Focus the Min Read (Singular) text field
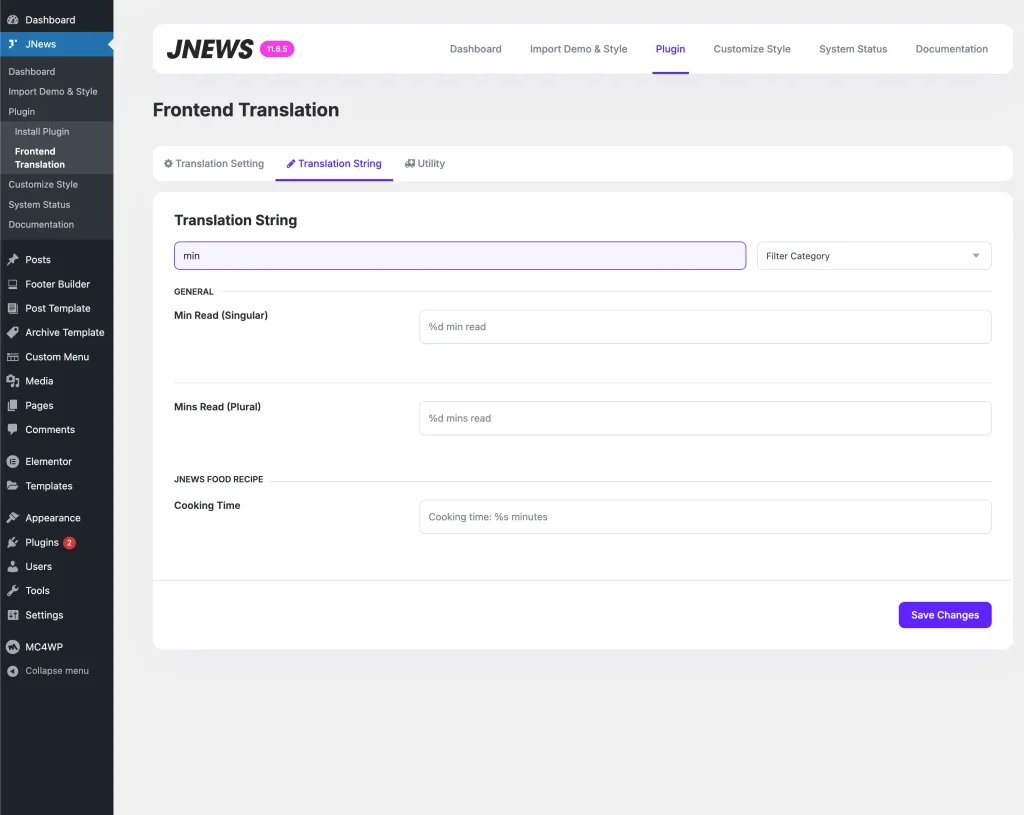The width and height of the screenshot is (1024, 815). [x=704, y=327]
